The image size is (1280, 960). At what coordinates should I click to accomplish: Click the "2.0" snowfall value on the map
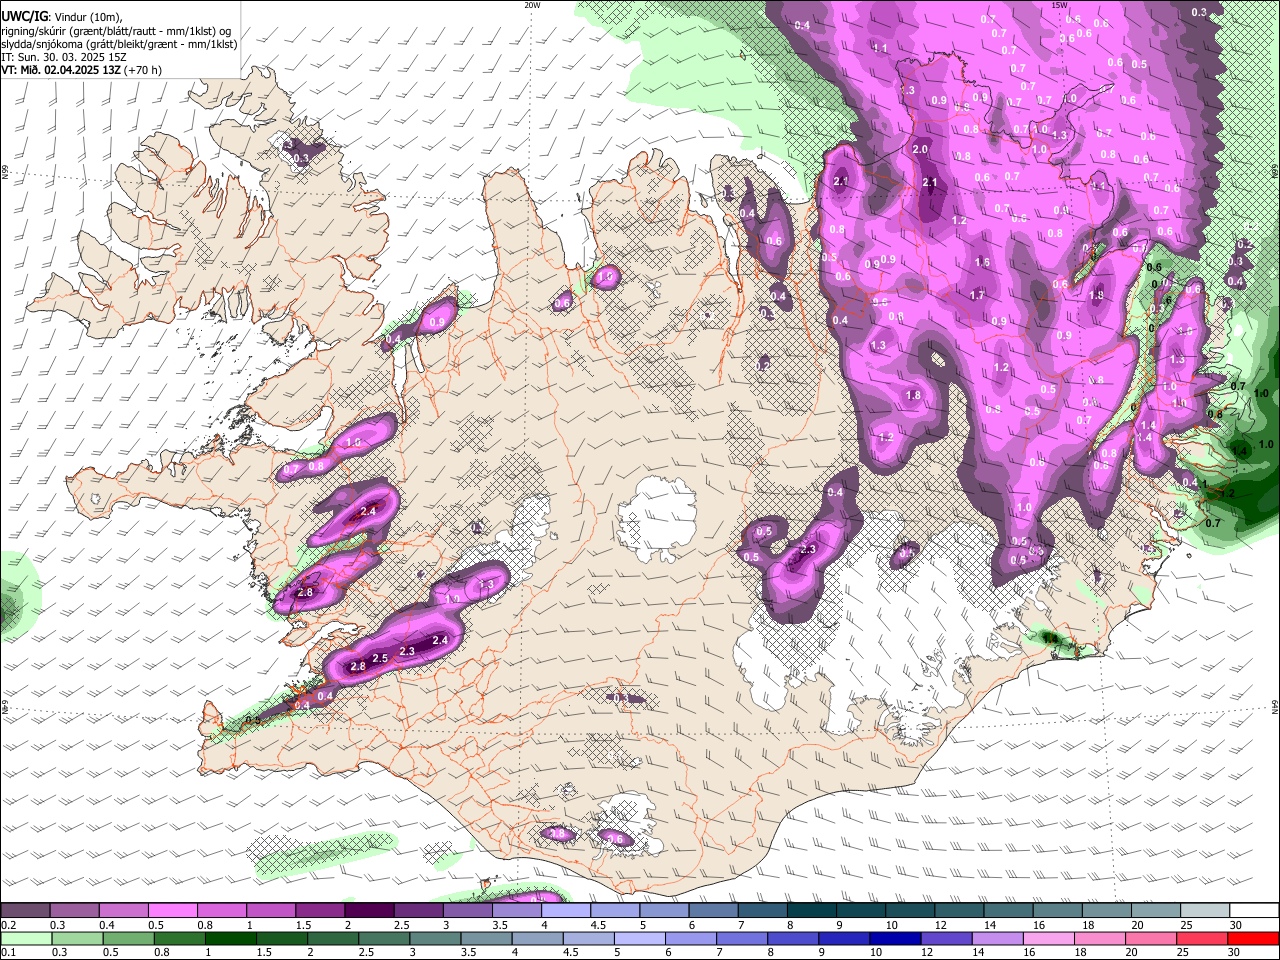pyautogui.click(x=920, y=149)
